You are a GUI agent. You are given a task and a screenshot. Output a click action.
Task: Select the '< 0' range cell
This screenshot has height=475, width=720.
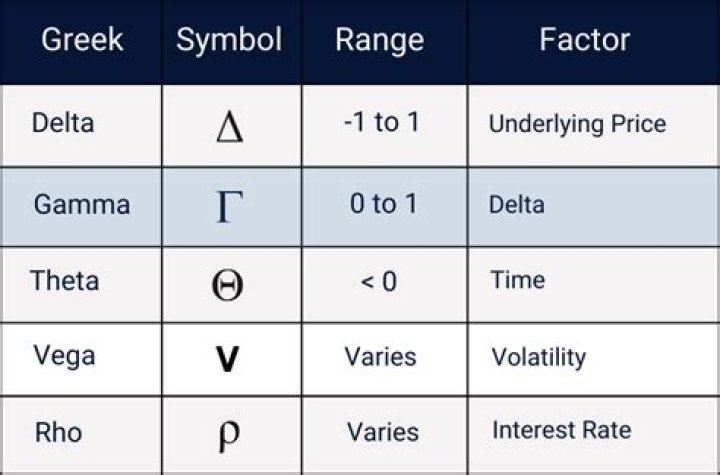point(385,285)
